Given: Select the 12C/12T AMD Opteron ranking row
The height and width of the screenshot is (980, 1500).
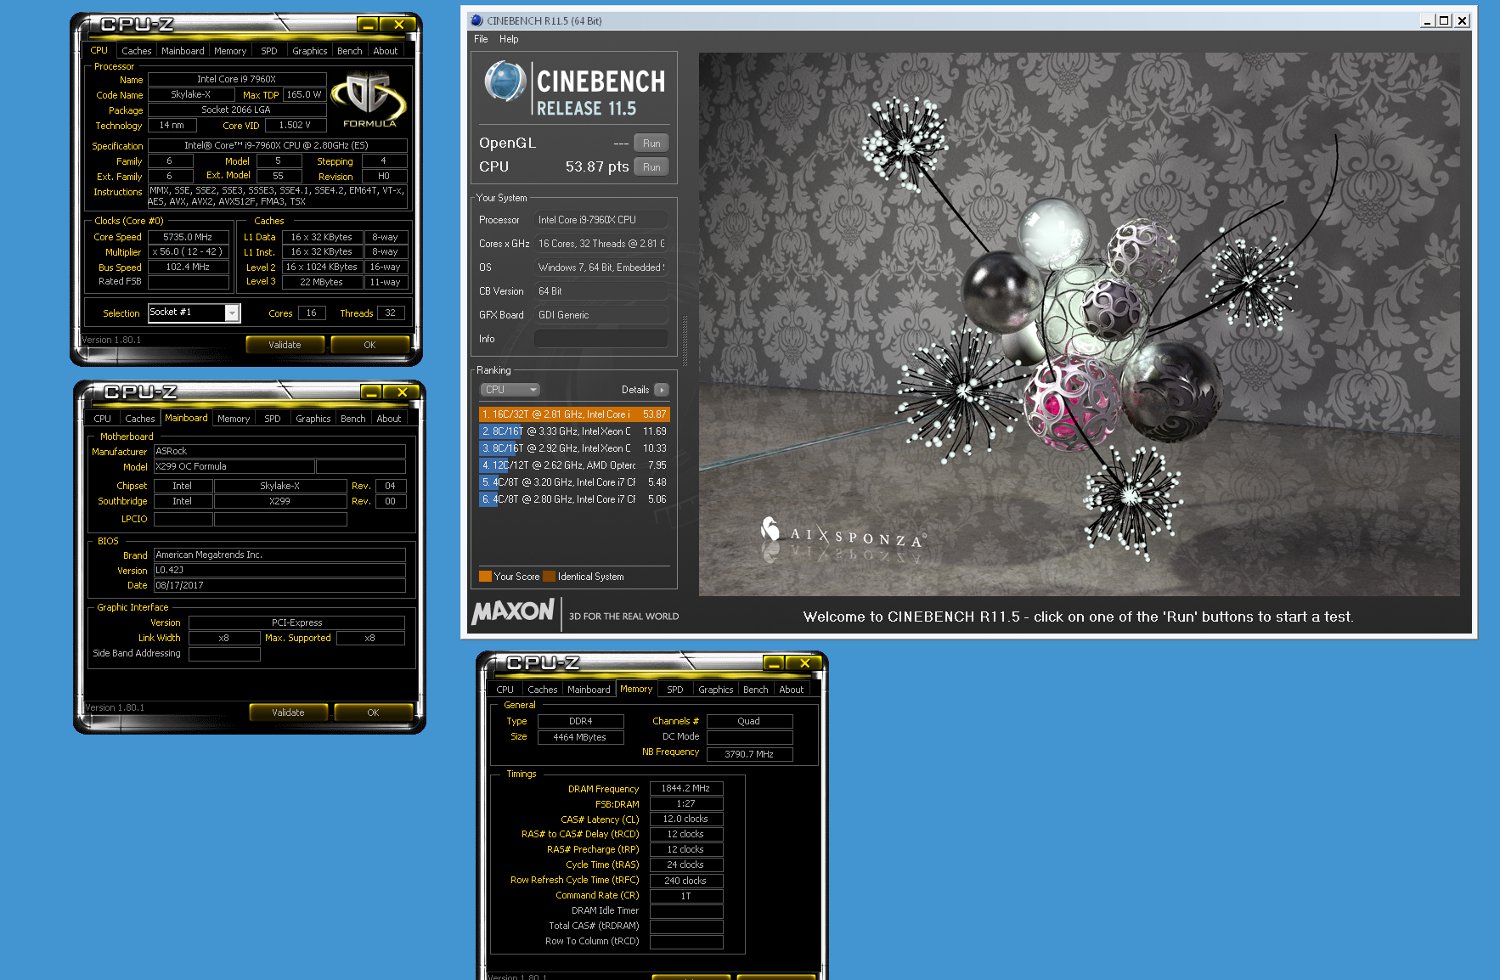Looking at the screenshot, I should click(574, 465).
